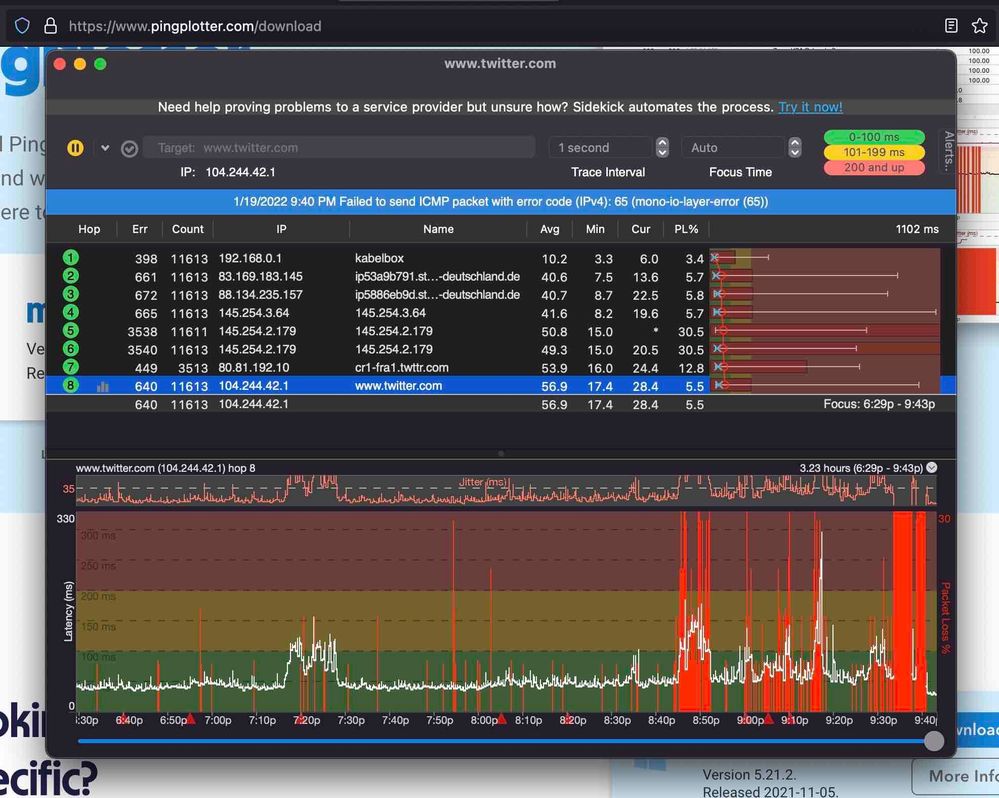Sort by the Avg column header
999x798 pixels.
tap(550, 229)
